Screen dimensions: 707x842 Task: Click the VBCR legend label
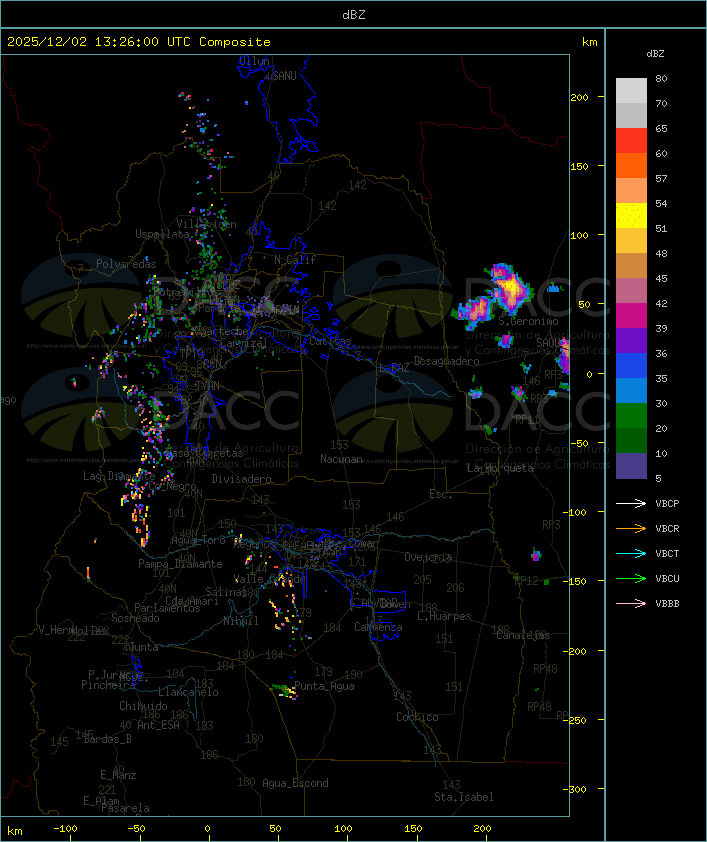(x=667, y=528)
